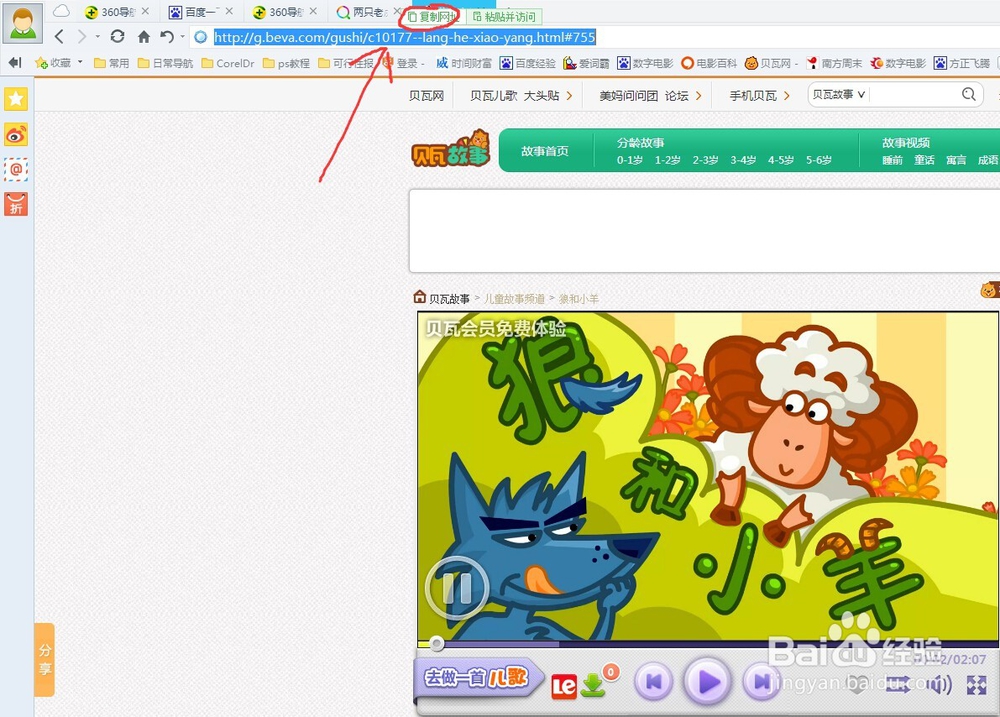1000x717 pixels.
Task: Open the cloud sync icon
Action: click(61, 11)
